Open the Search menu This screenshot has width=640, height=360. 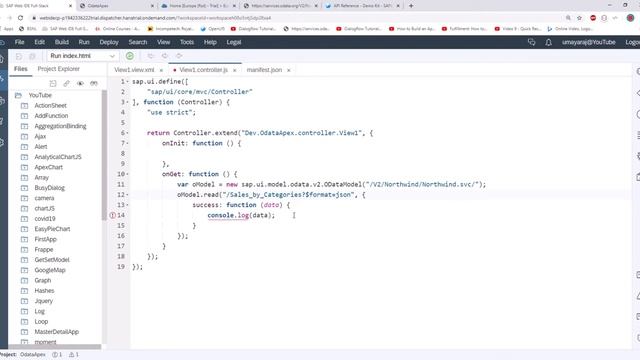click(x=138, y=42)
